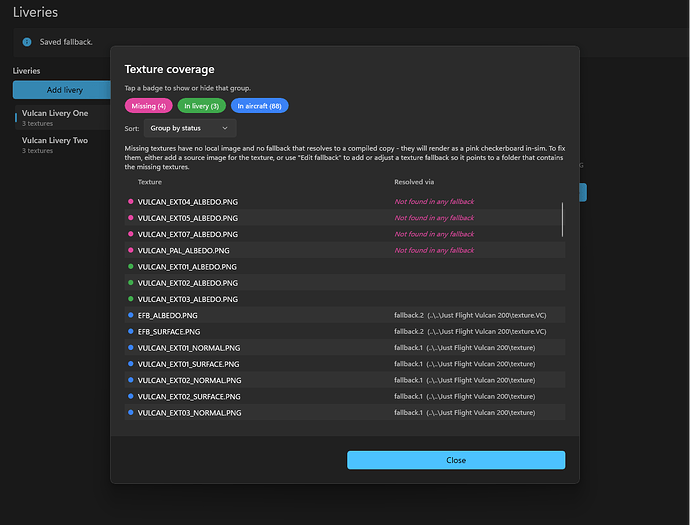Select the VULCAN_EXT01_NORMAL.PNG row
The height and width of the screenshot is (525, 690).
[345, 348]
